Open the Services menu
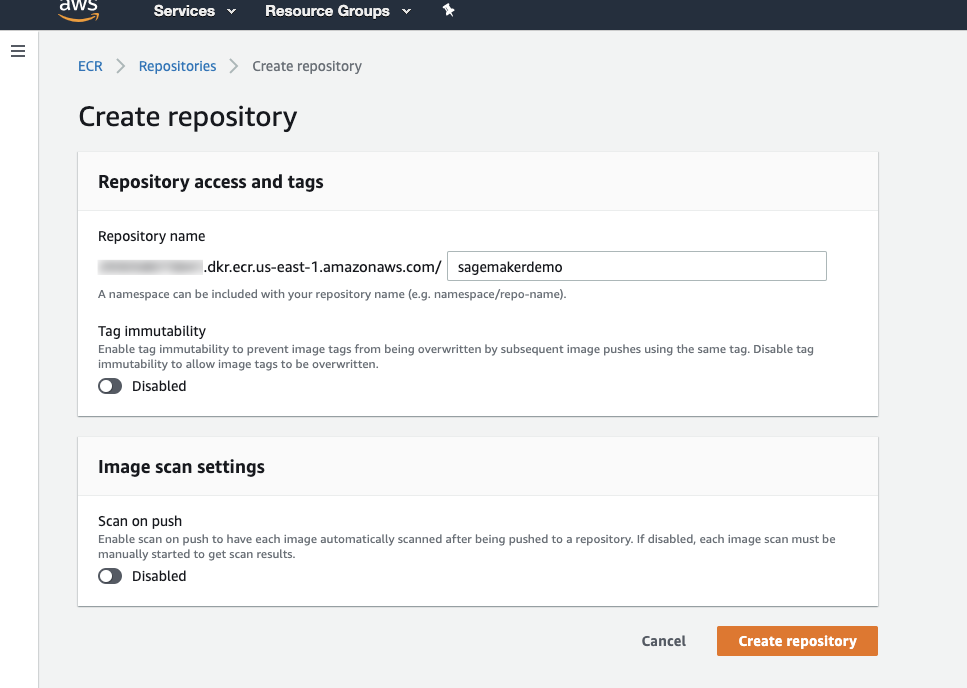 pos(184,11)
